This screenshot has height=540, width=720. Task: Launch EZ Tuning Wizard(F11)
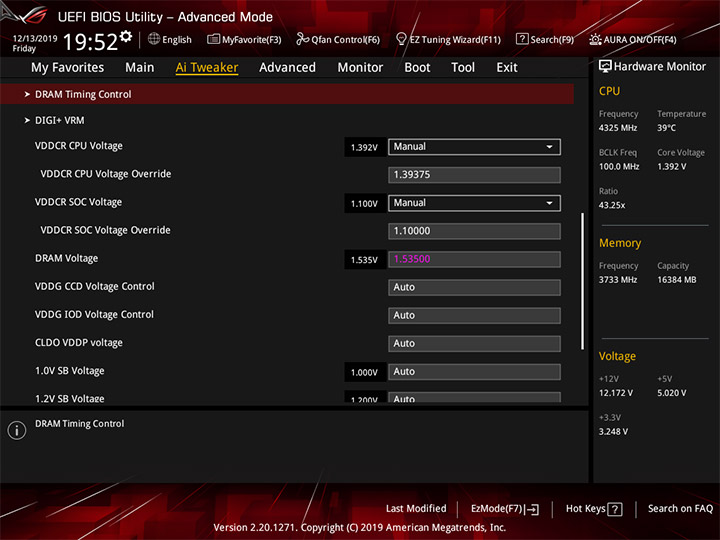[448, 39]
